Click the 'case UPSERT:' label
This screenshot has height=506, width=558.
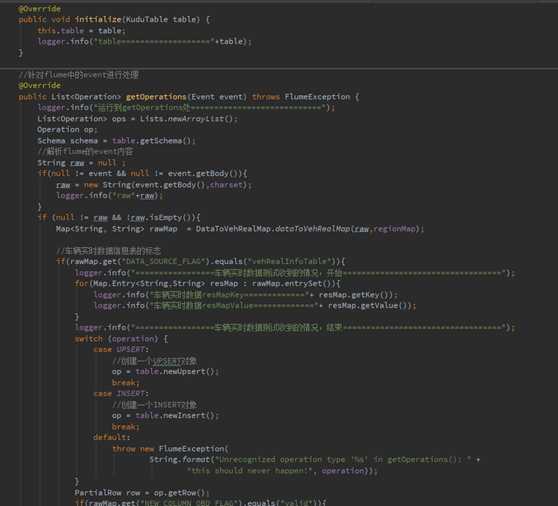[x=121, y=349]
